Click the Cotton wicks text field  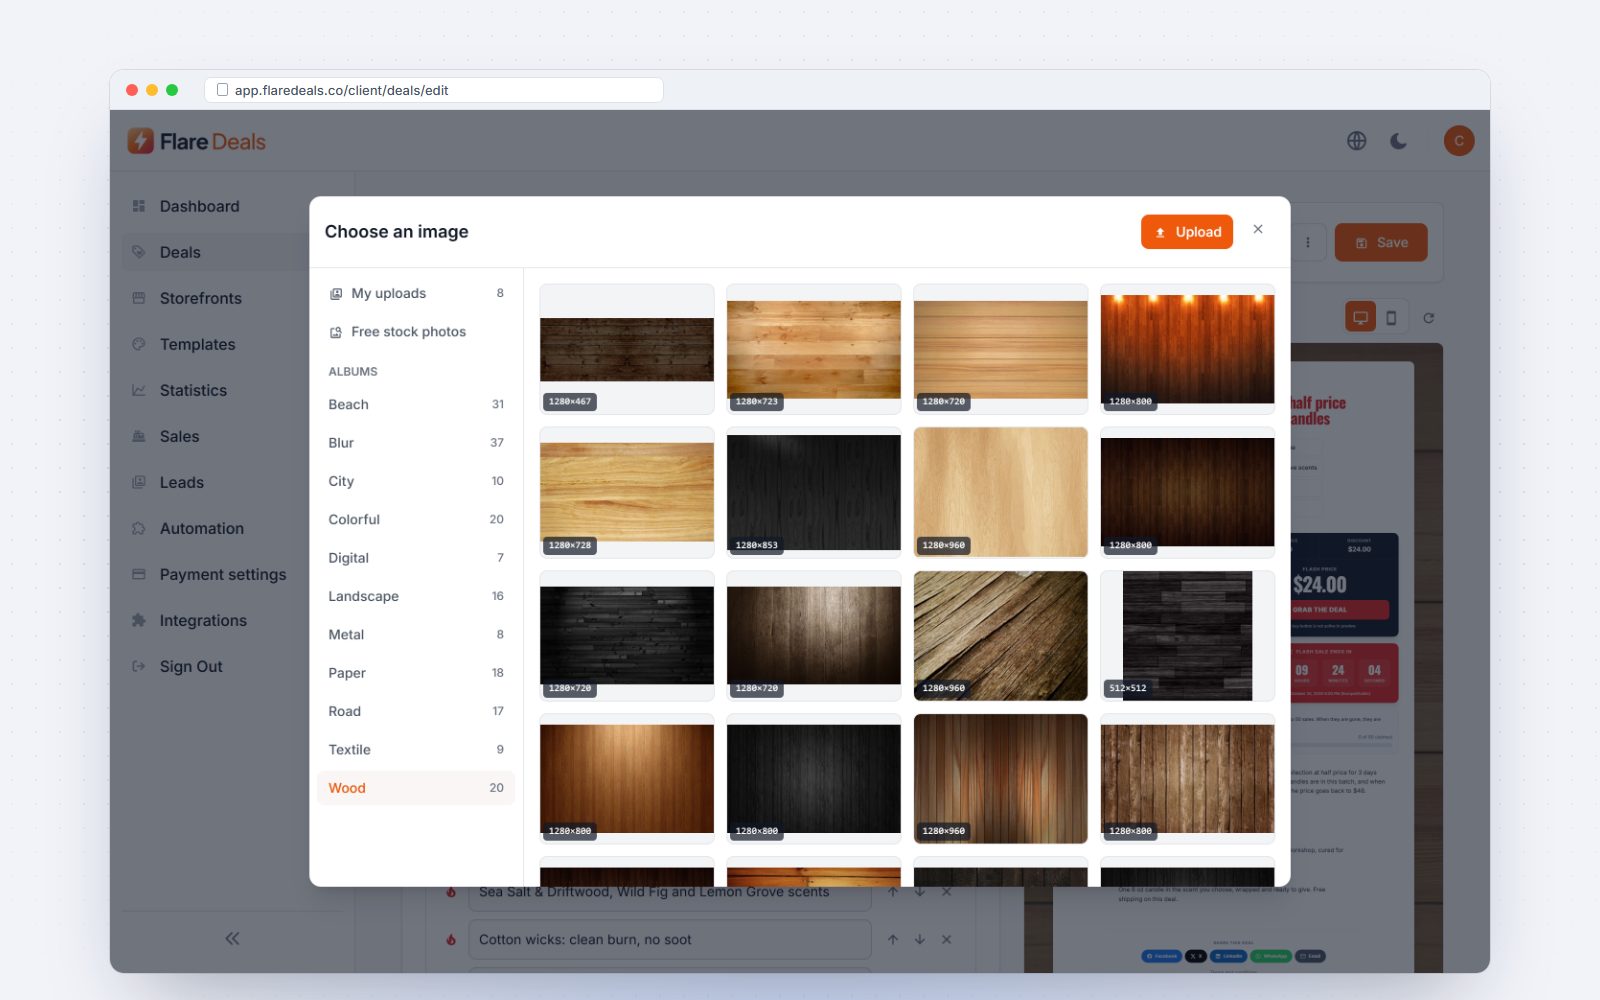(x=670, y=940)
